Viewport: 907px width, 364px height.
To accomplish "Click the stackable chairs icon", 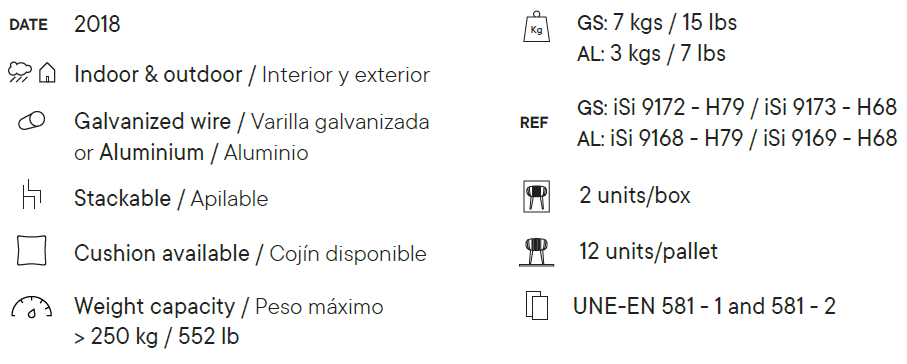I will click(x=32, y=194).
